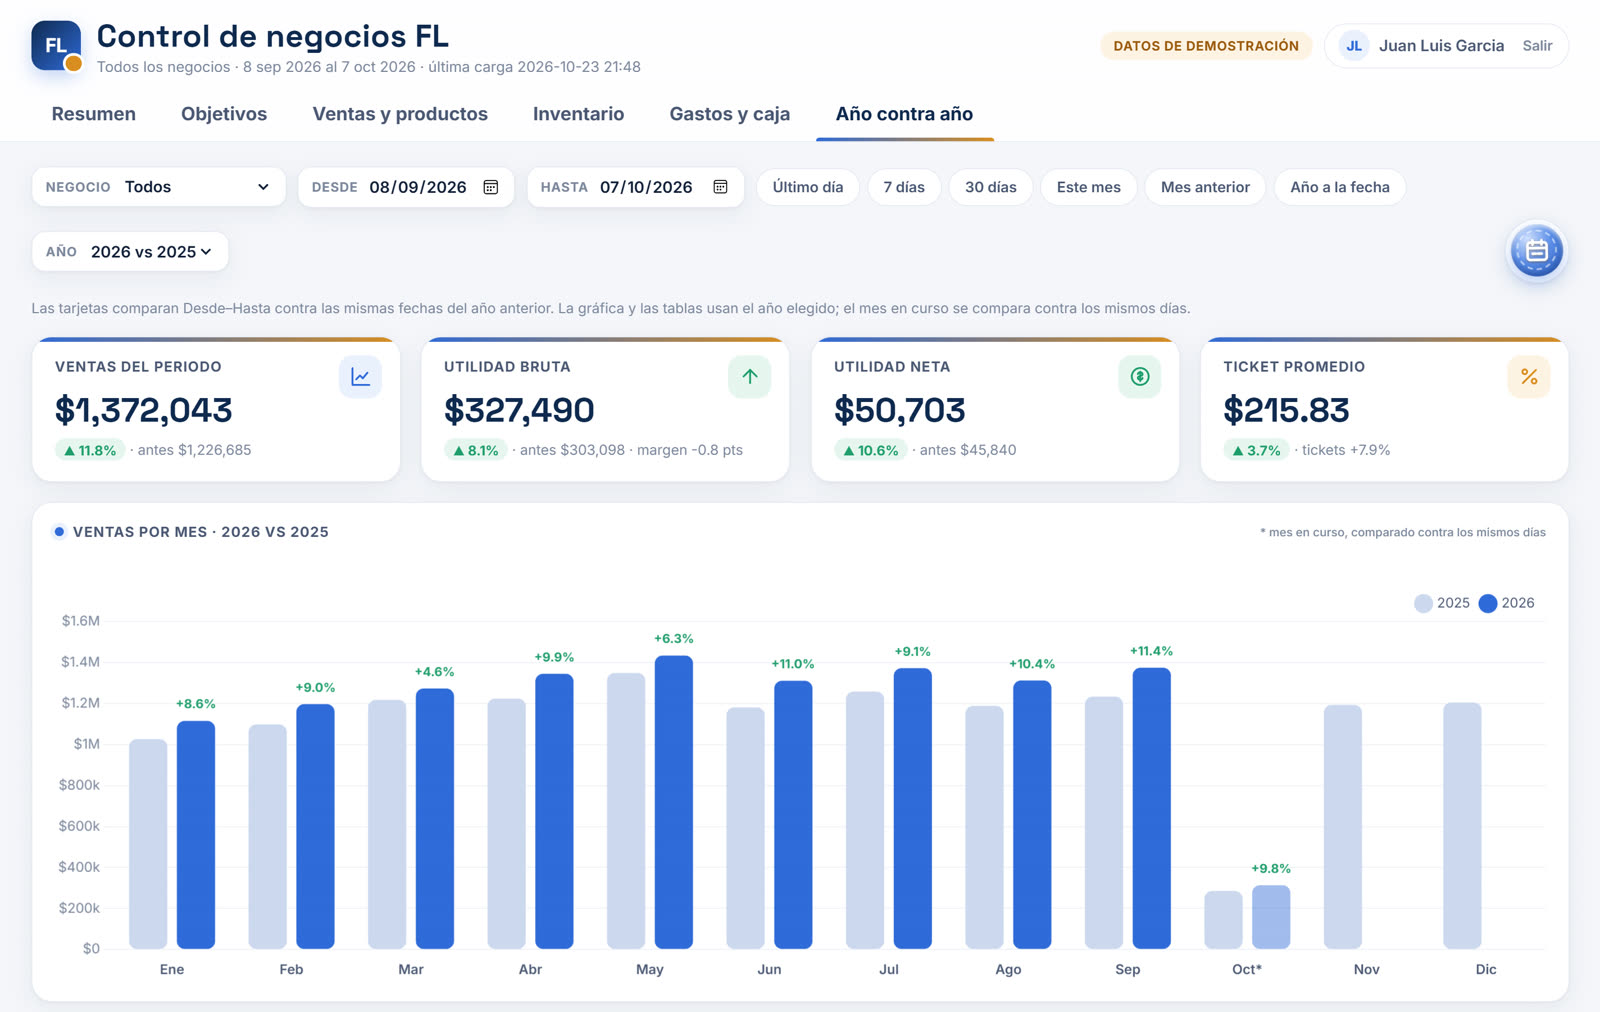Click the floating blue calendar button
The width and height of the screenshot is (1600, 1012).
coord(1537,251)
